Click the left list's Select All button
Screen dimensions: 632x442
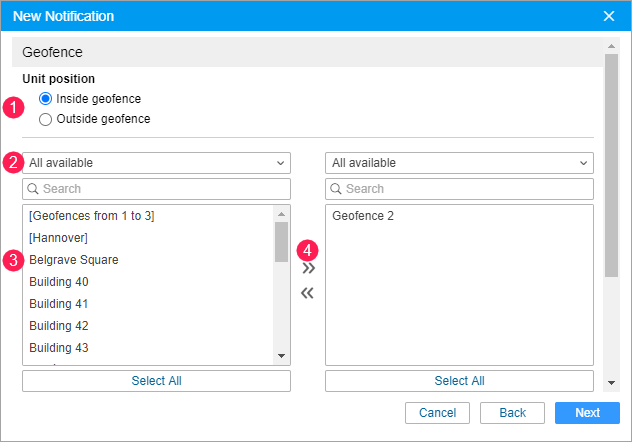point(156,381)
